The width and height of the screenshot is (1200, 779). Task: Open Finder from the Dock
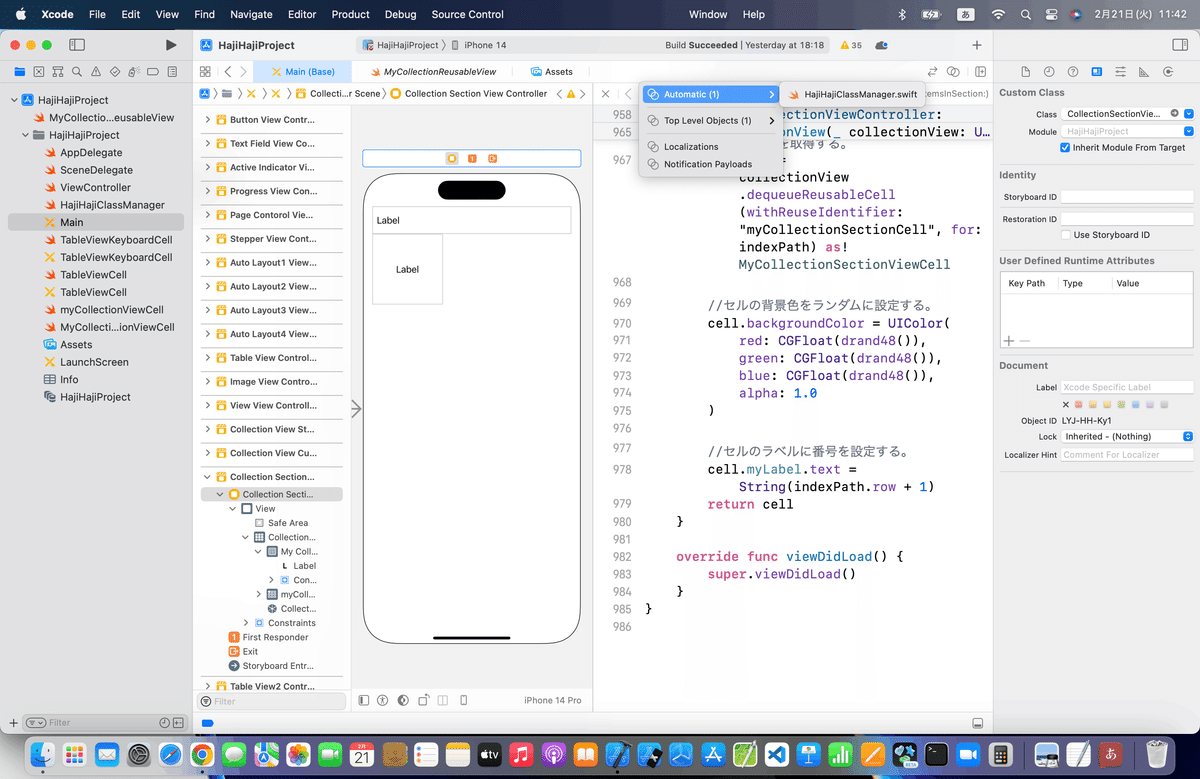coord(43,754)
